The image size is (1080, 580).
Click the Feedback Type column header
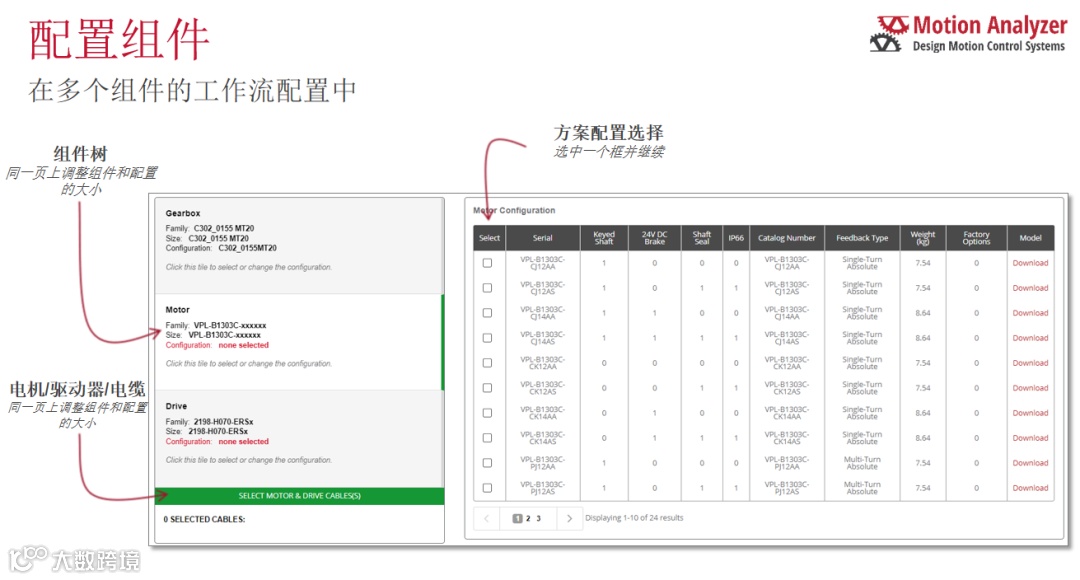(x=862, y=238)
